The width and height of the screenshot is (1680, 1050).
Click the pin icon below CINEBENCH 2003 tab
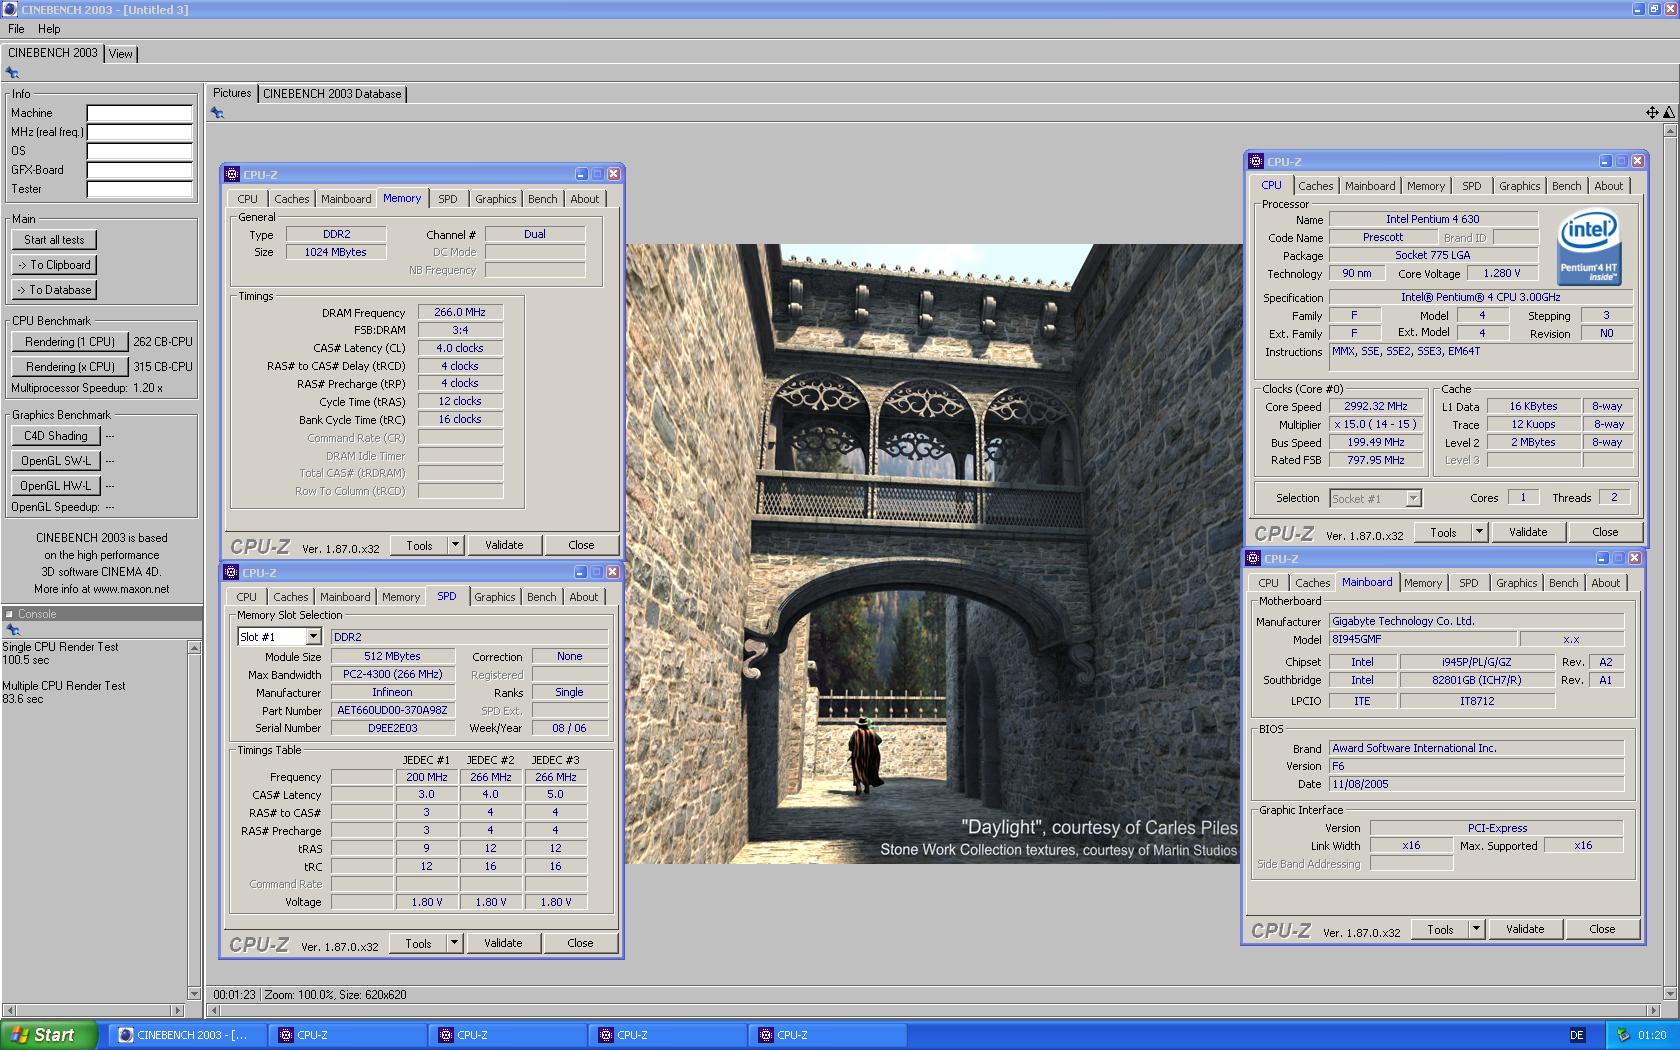(x=12, y=73)
